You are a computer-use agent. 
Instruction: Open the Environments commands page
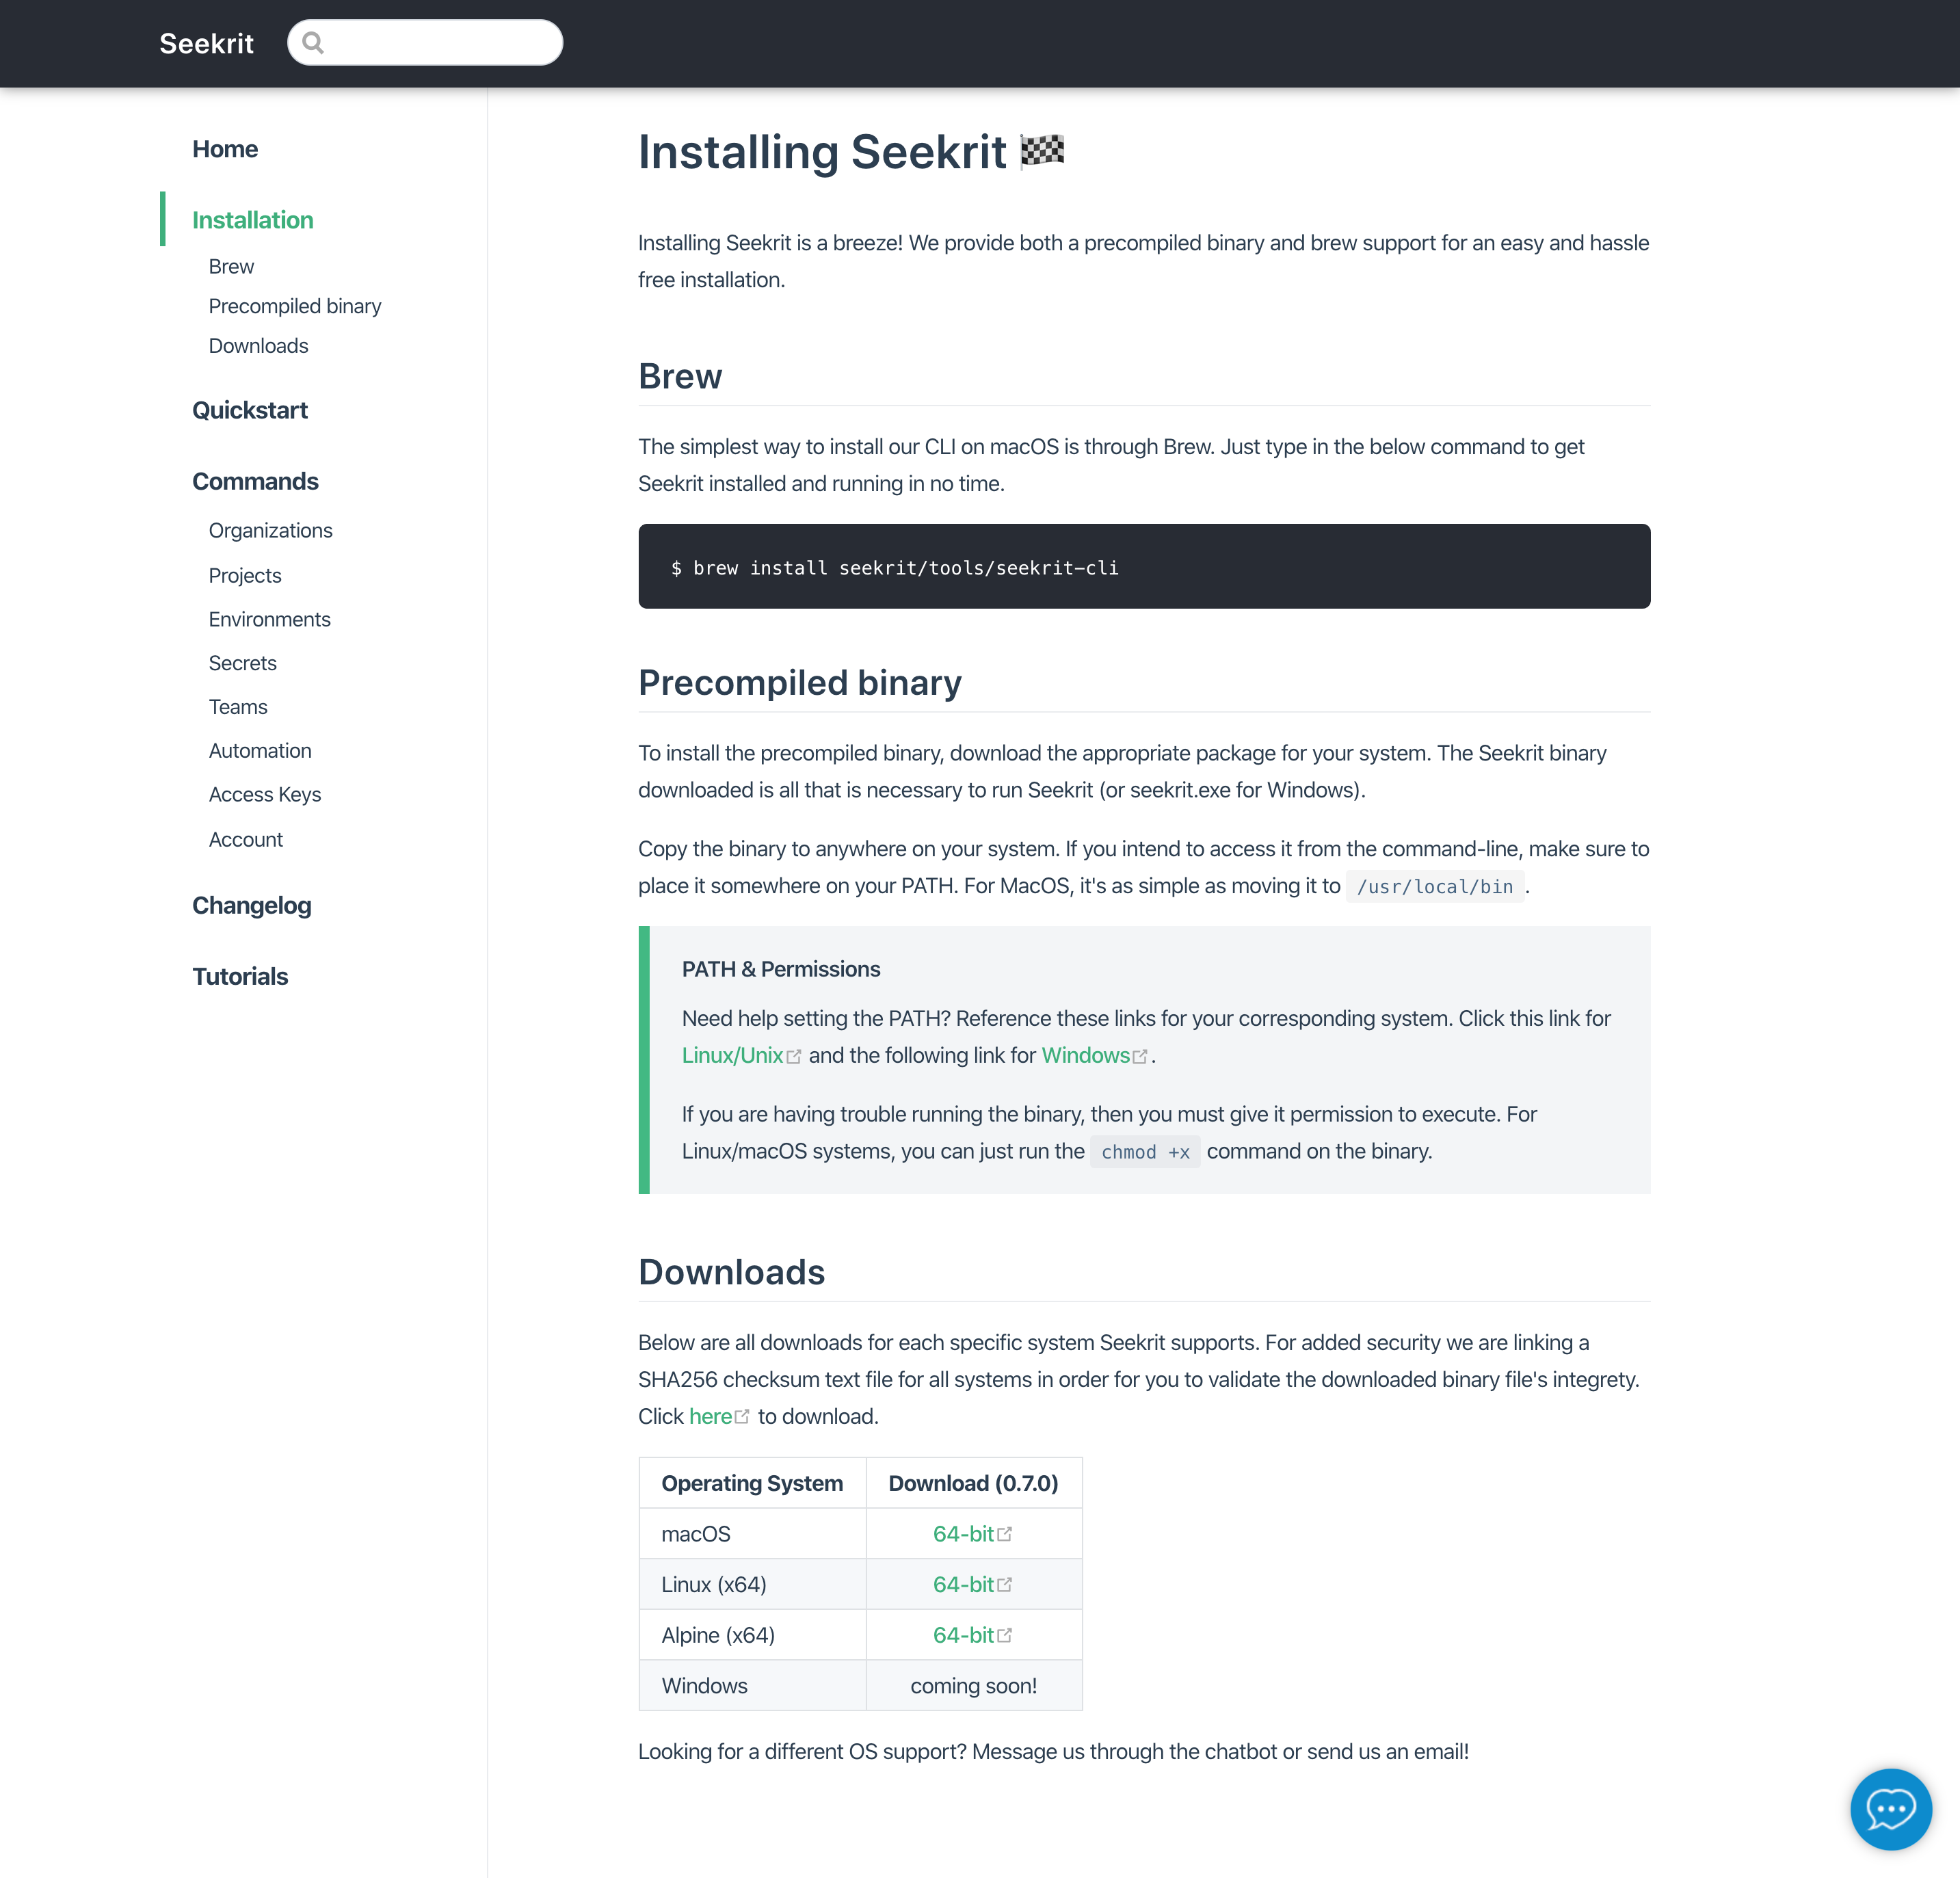click(x=269, y=619)
